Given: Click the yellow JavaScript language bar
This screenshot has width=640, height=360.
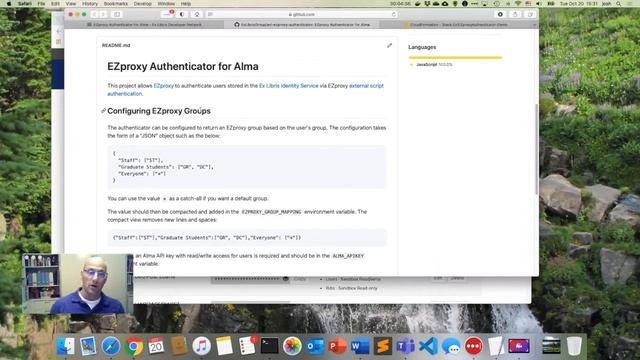Looking at the screenshot, I should point(455,58).
